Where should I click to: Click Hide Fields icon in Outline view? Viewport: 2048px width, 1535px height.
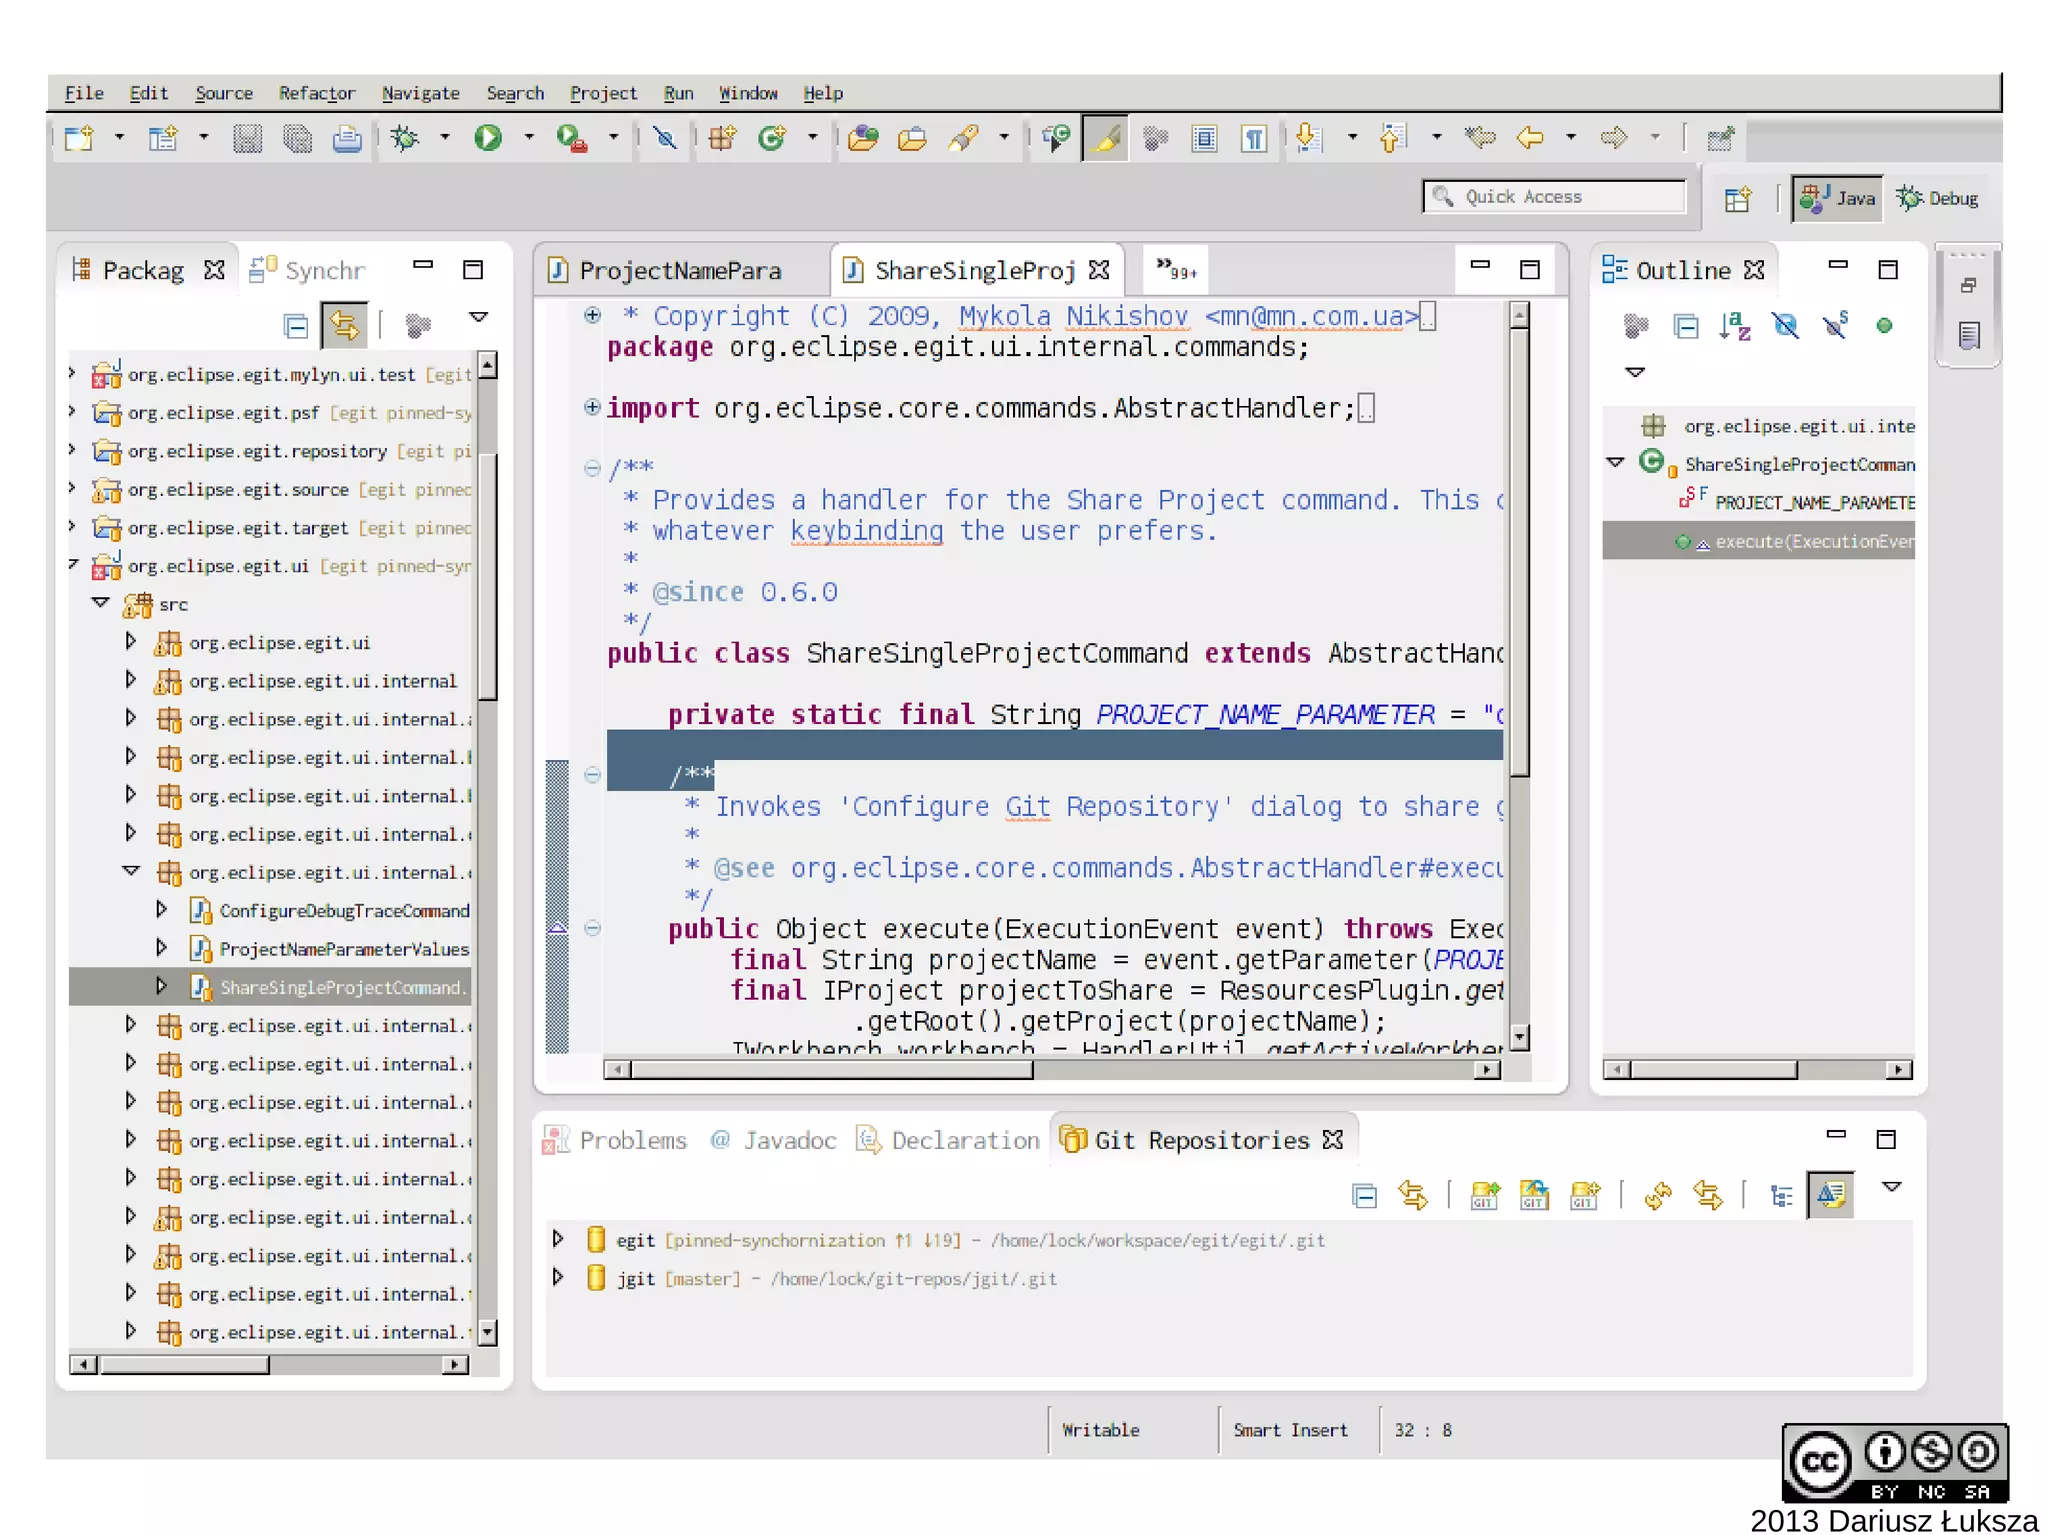click(x=1785, y=326)
